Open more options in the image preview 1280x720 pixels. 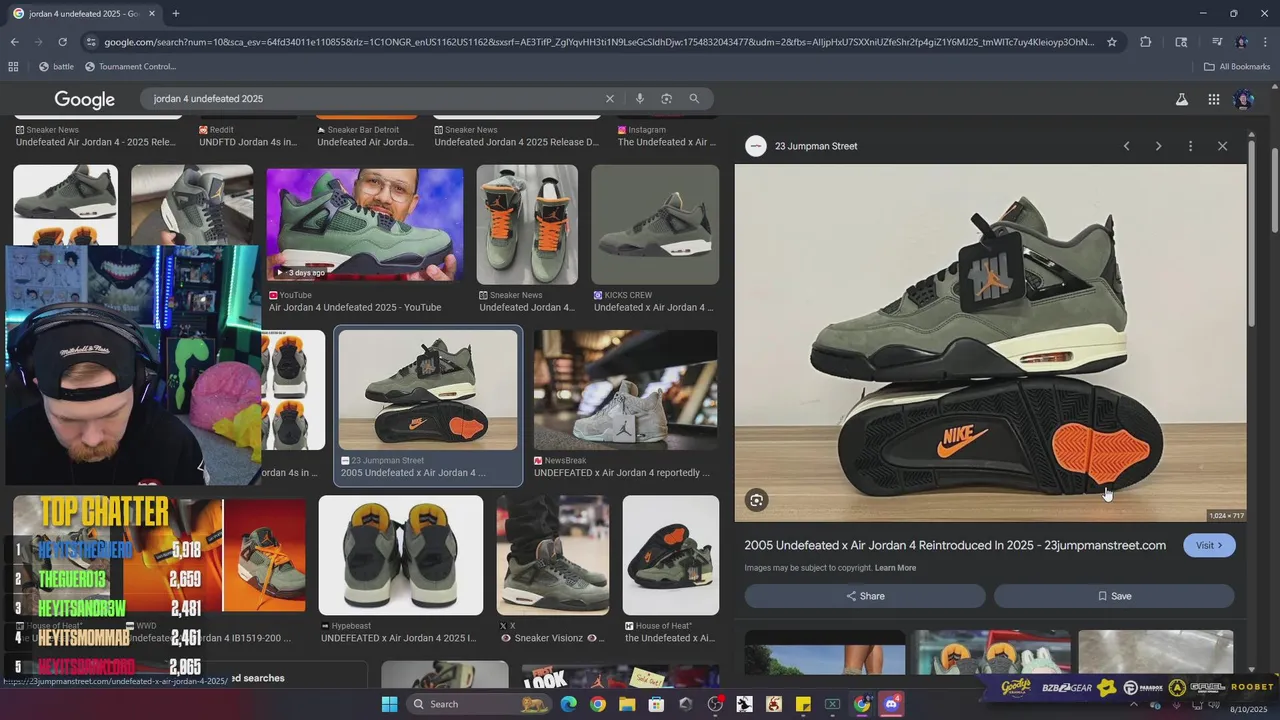(x=1190, y=146)
